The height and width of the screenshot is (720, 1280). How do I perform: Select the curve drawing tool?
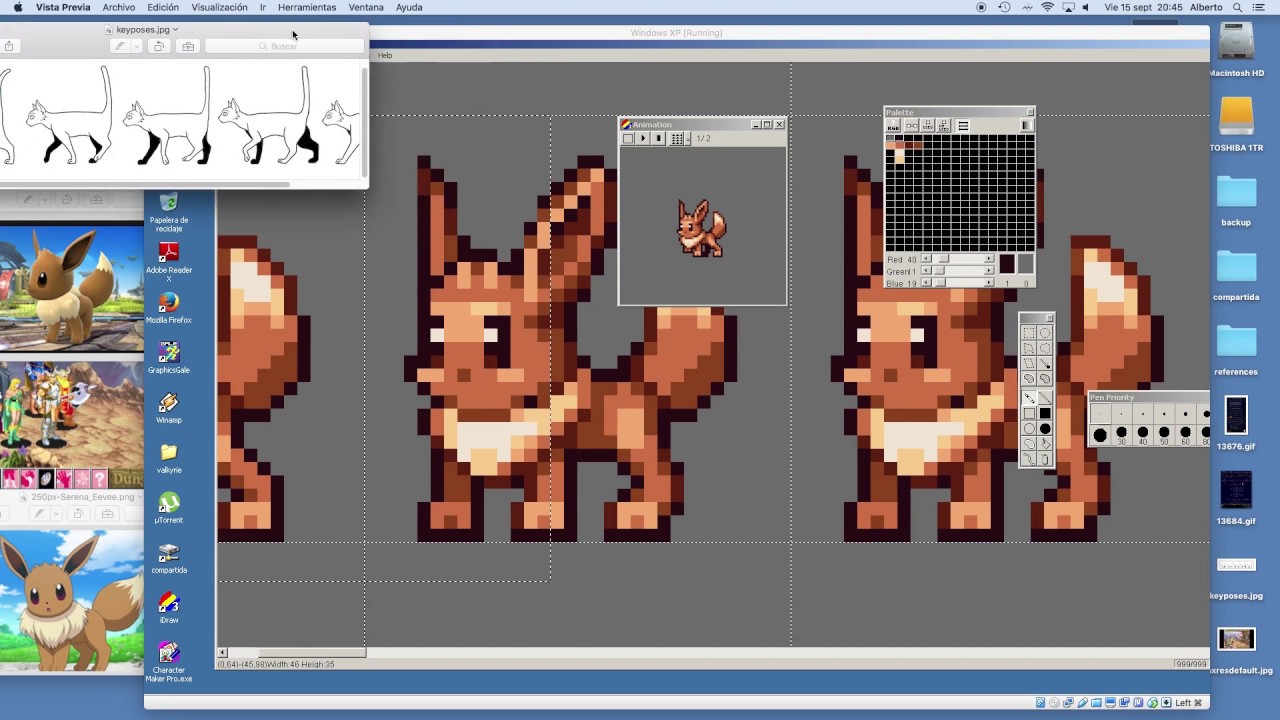(1029, 459)
